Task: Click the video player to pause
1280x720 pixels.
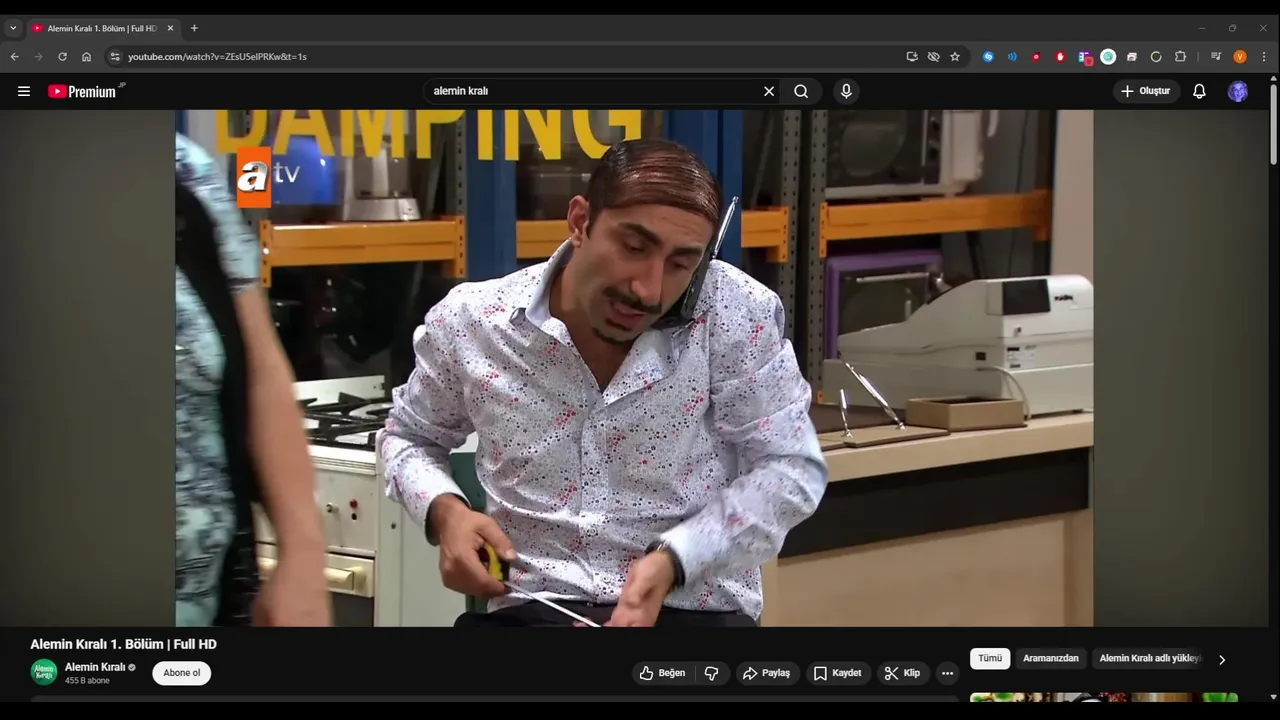Action: pos(634,368)
